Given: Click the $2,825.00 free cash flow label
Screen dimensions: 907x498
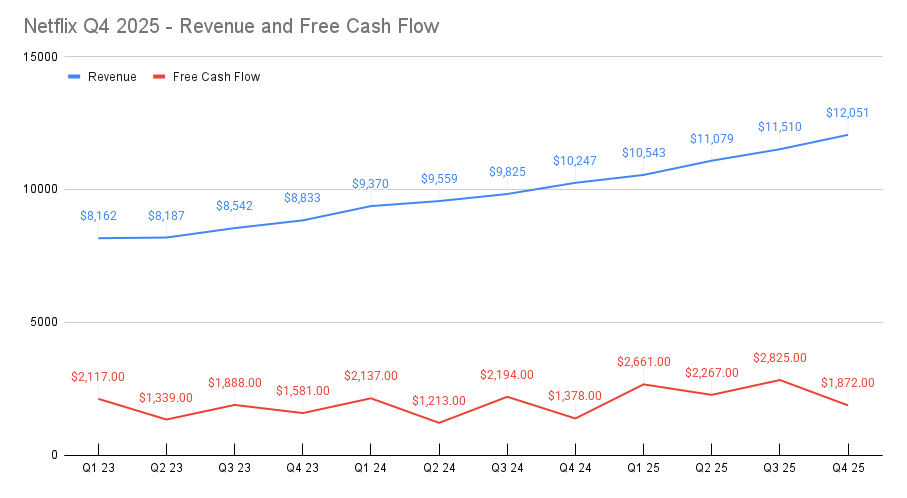Looking at the screenshot, I should (x=779, y=358).
